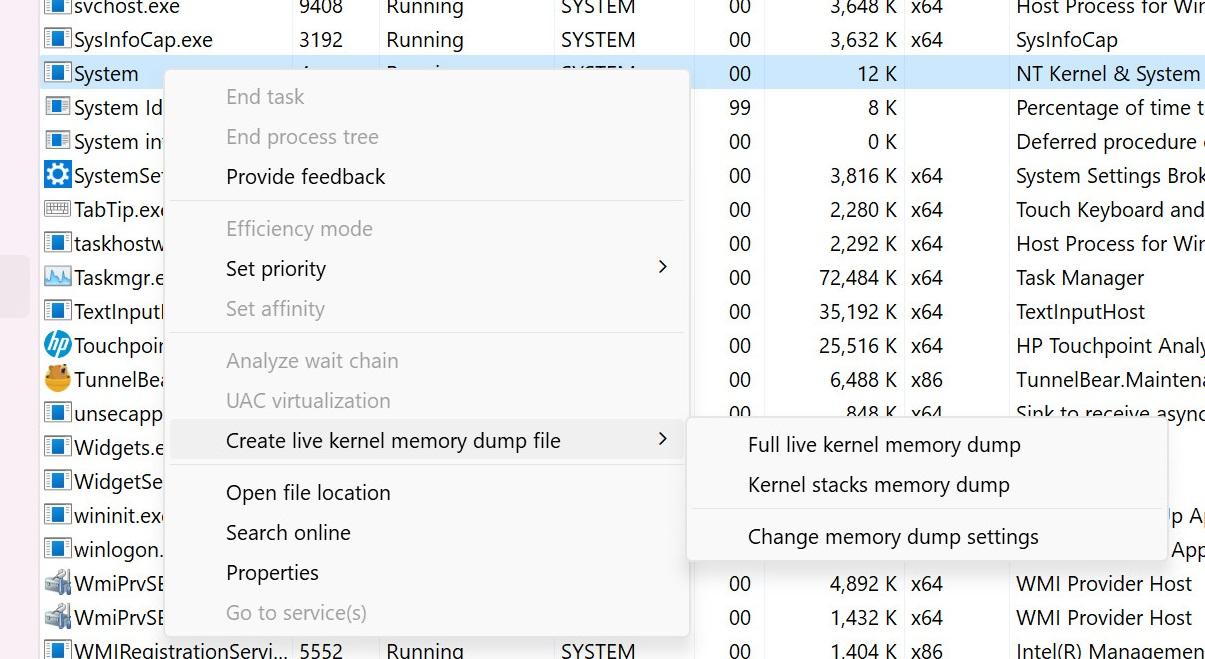Screen dimensions: 1205x659
Task: Click memory value 35,192 K
Action: [x=857, y=311]
